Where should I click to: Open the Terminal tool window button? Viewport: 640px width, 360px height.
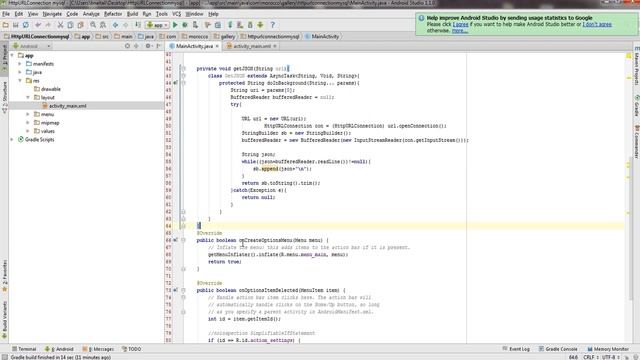coord(24,349)
